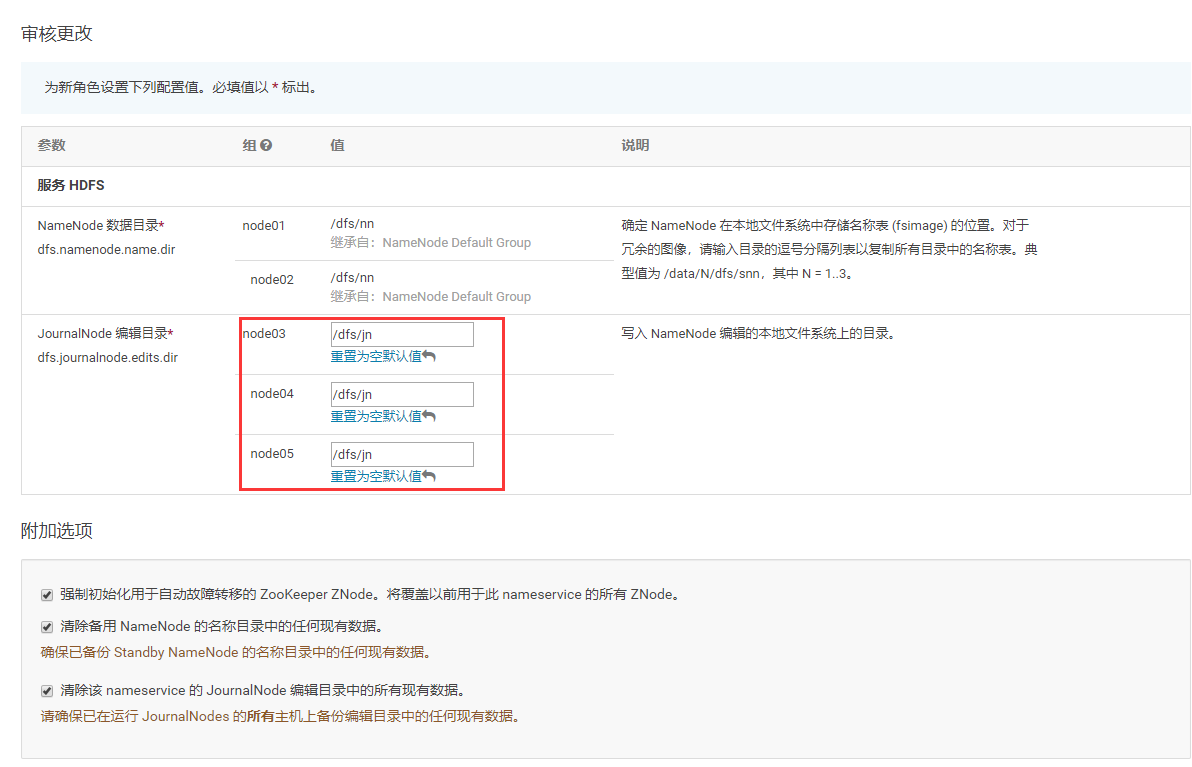Click the reset arrow icon under node04

pyautogui.click(x=430, y=416)
